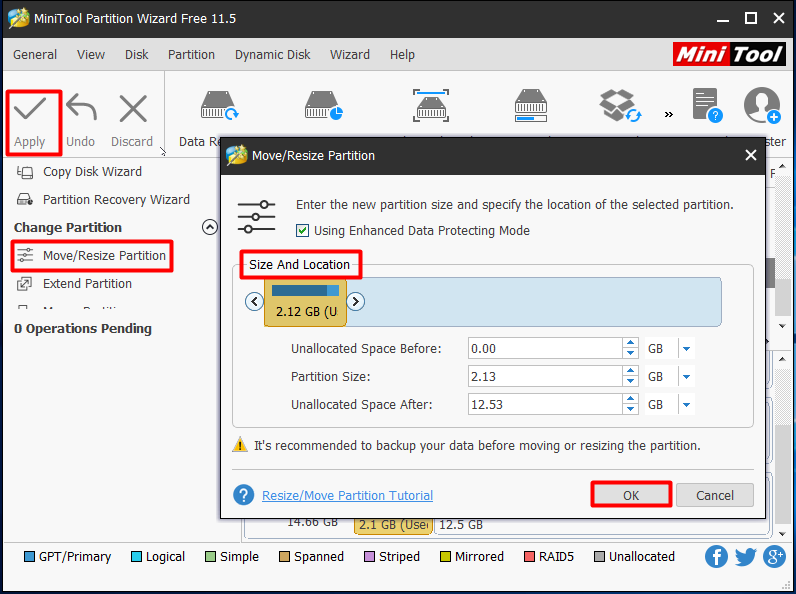Open the Data Backup box icon

[620, 106]
